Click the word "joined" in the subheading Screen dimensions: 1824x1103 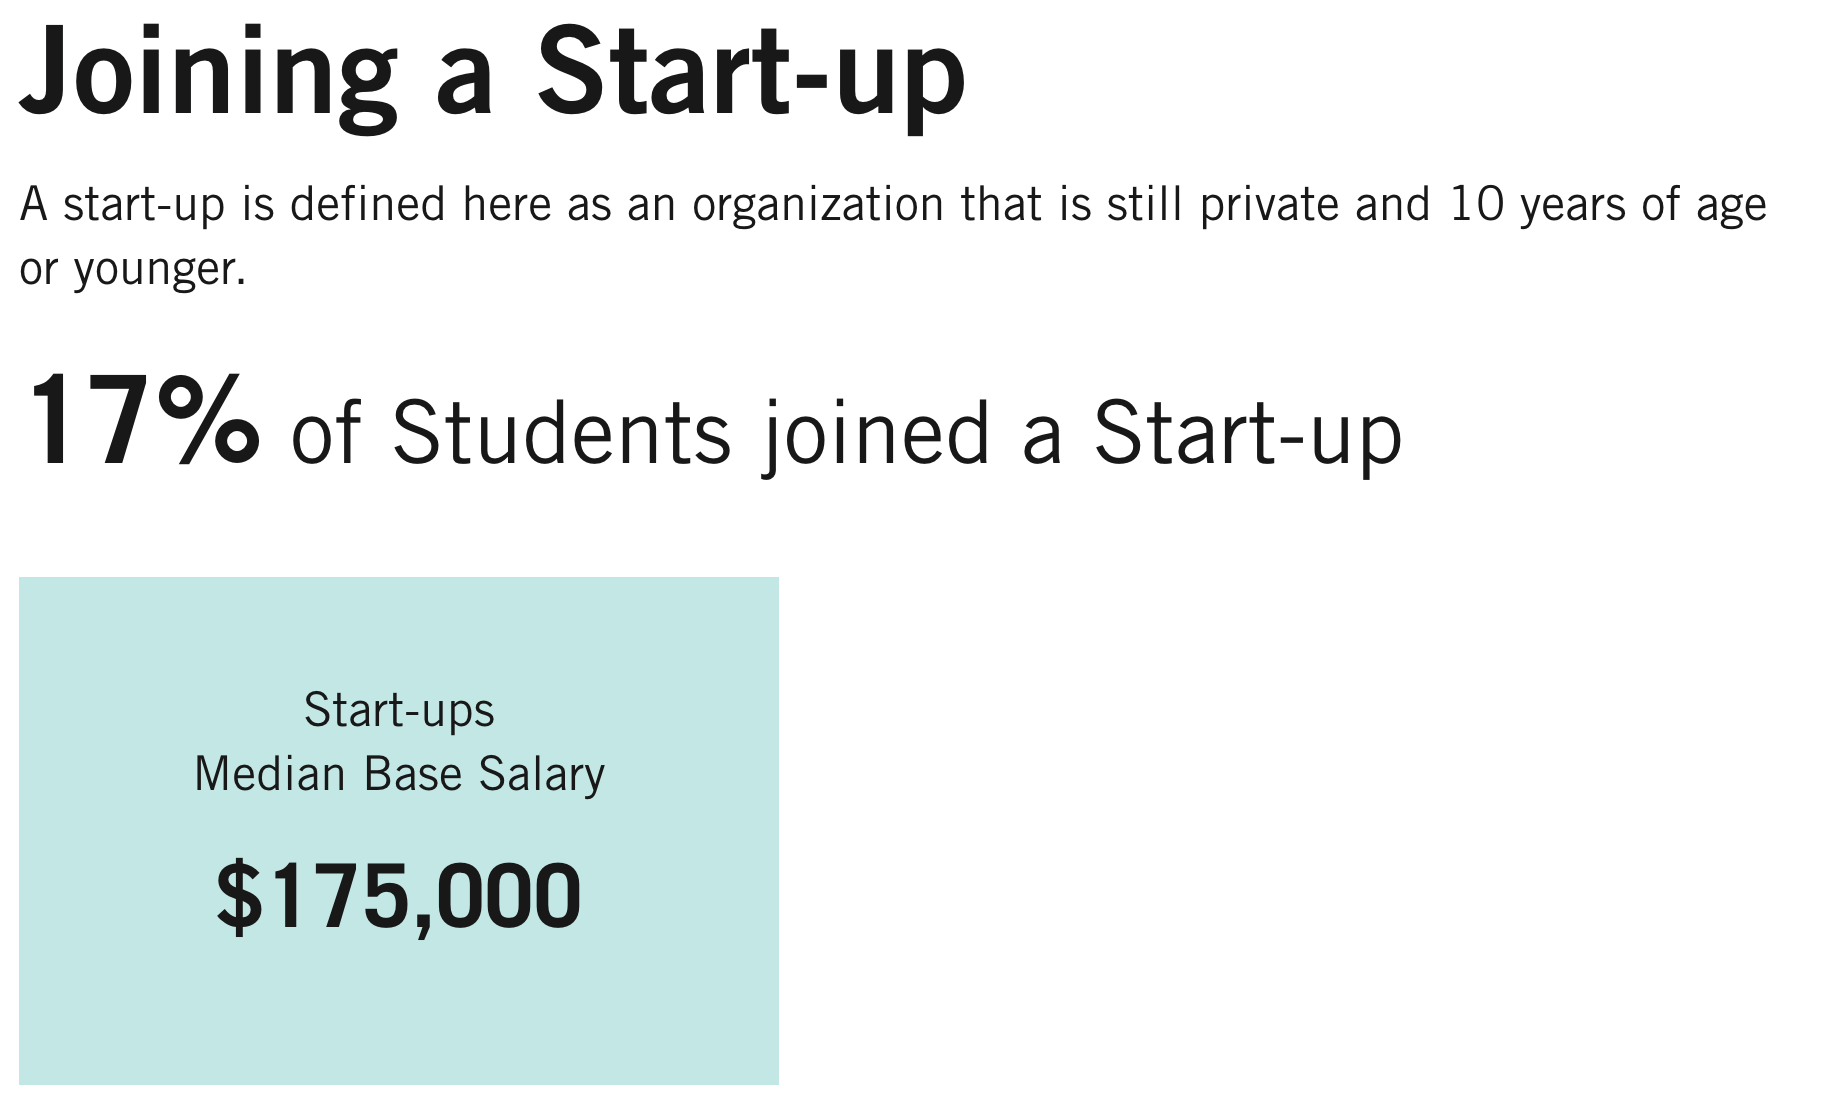[878, 433]
